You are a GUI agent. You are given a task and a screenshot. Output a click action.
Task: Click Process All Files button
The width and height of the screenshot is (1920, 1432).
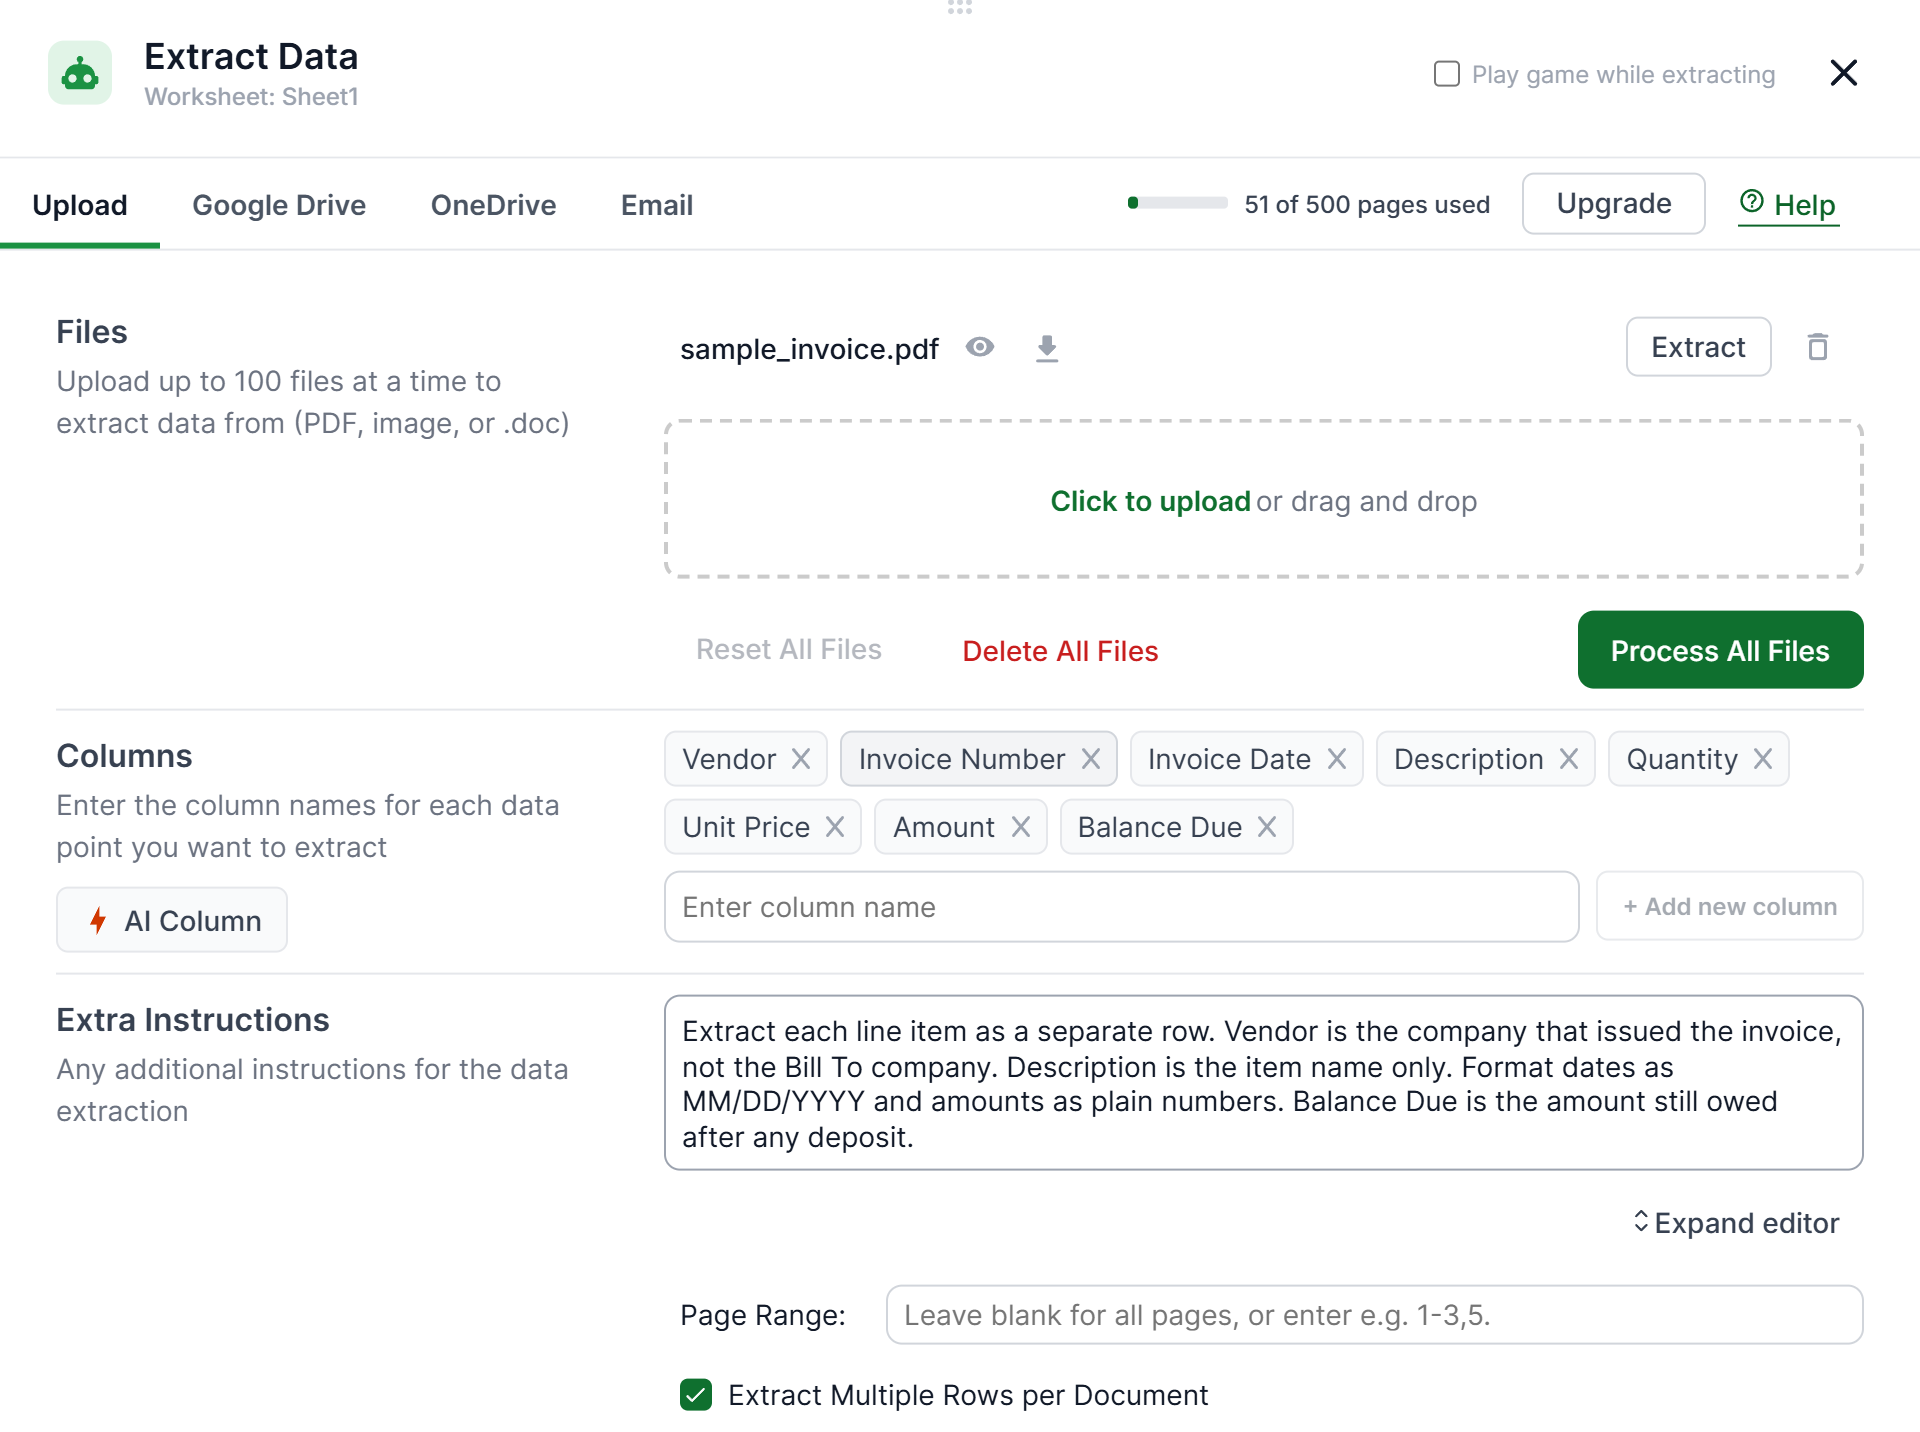point(1720,650)
